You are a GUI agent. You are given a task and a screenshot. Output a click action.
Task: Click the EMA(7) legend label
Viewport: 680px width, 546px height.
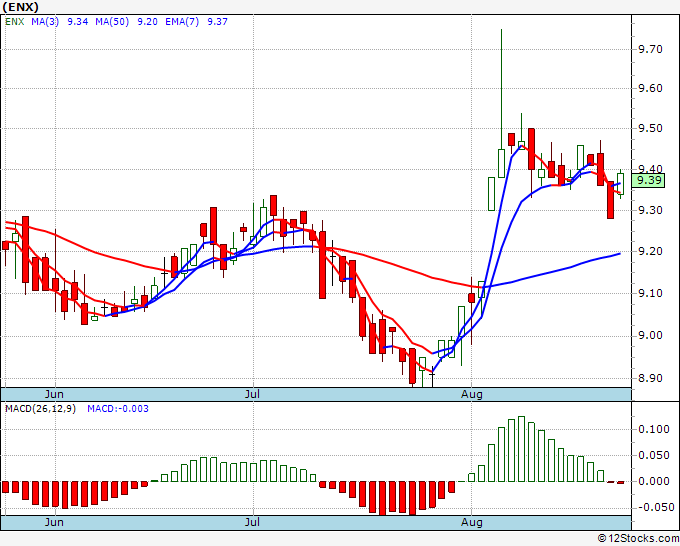click(x=182, y=22)
